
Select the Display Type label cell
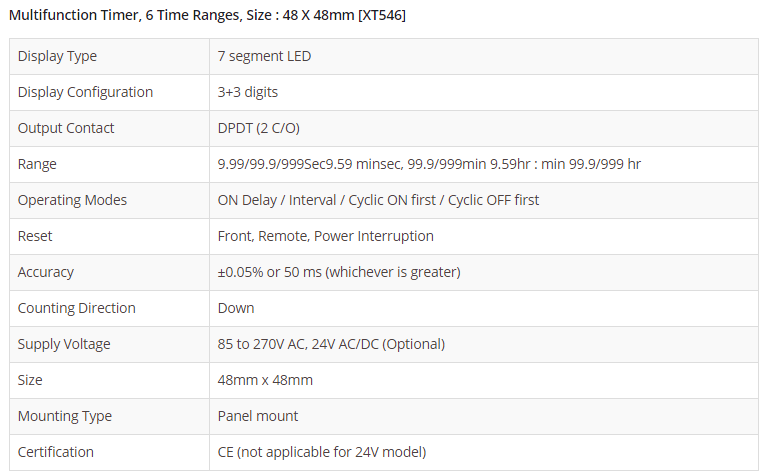[x=57, y=56]
